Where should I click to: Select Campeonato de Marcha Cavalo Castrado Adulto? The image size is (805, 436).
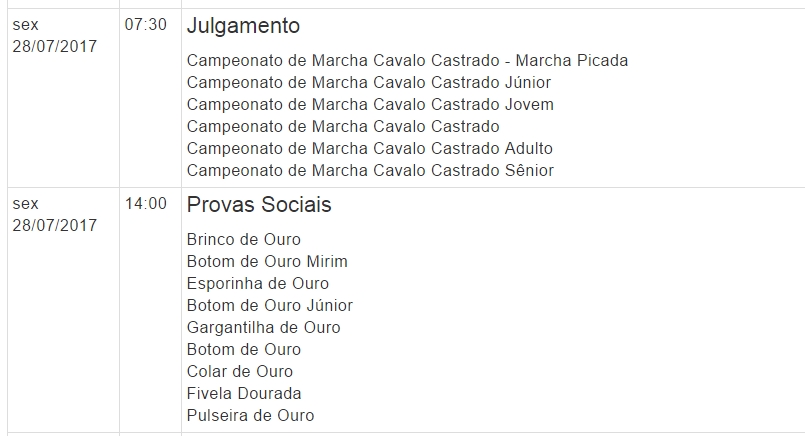pyautogui.click(x=370, y=149)
